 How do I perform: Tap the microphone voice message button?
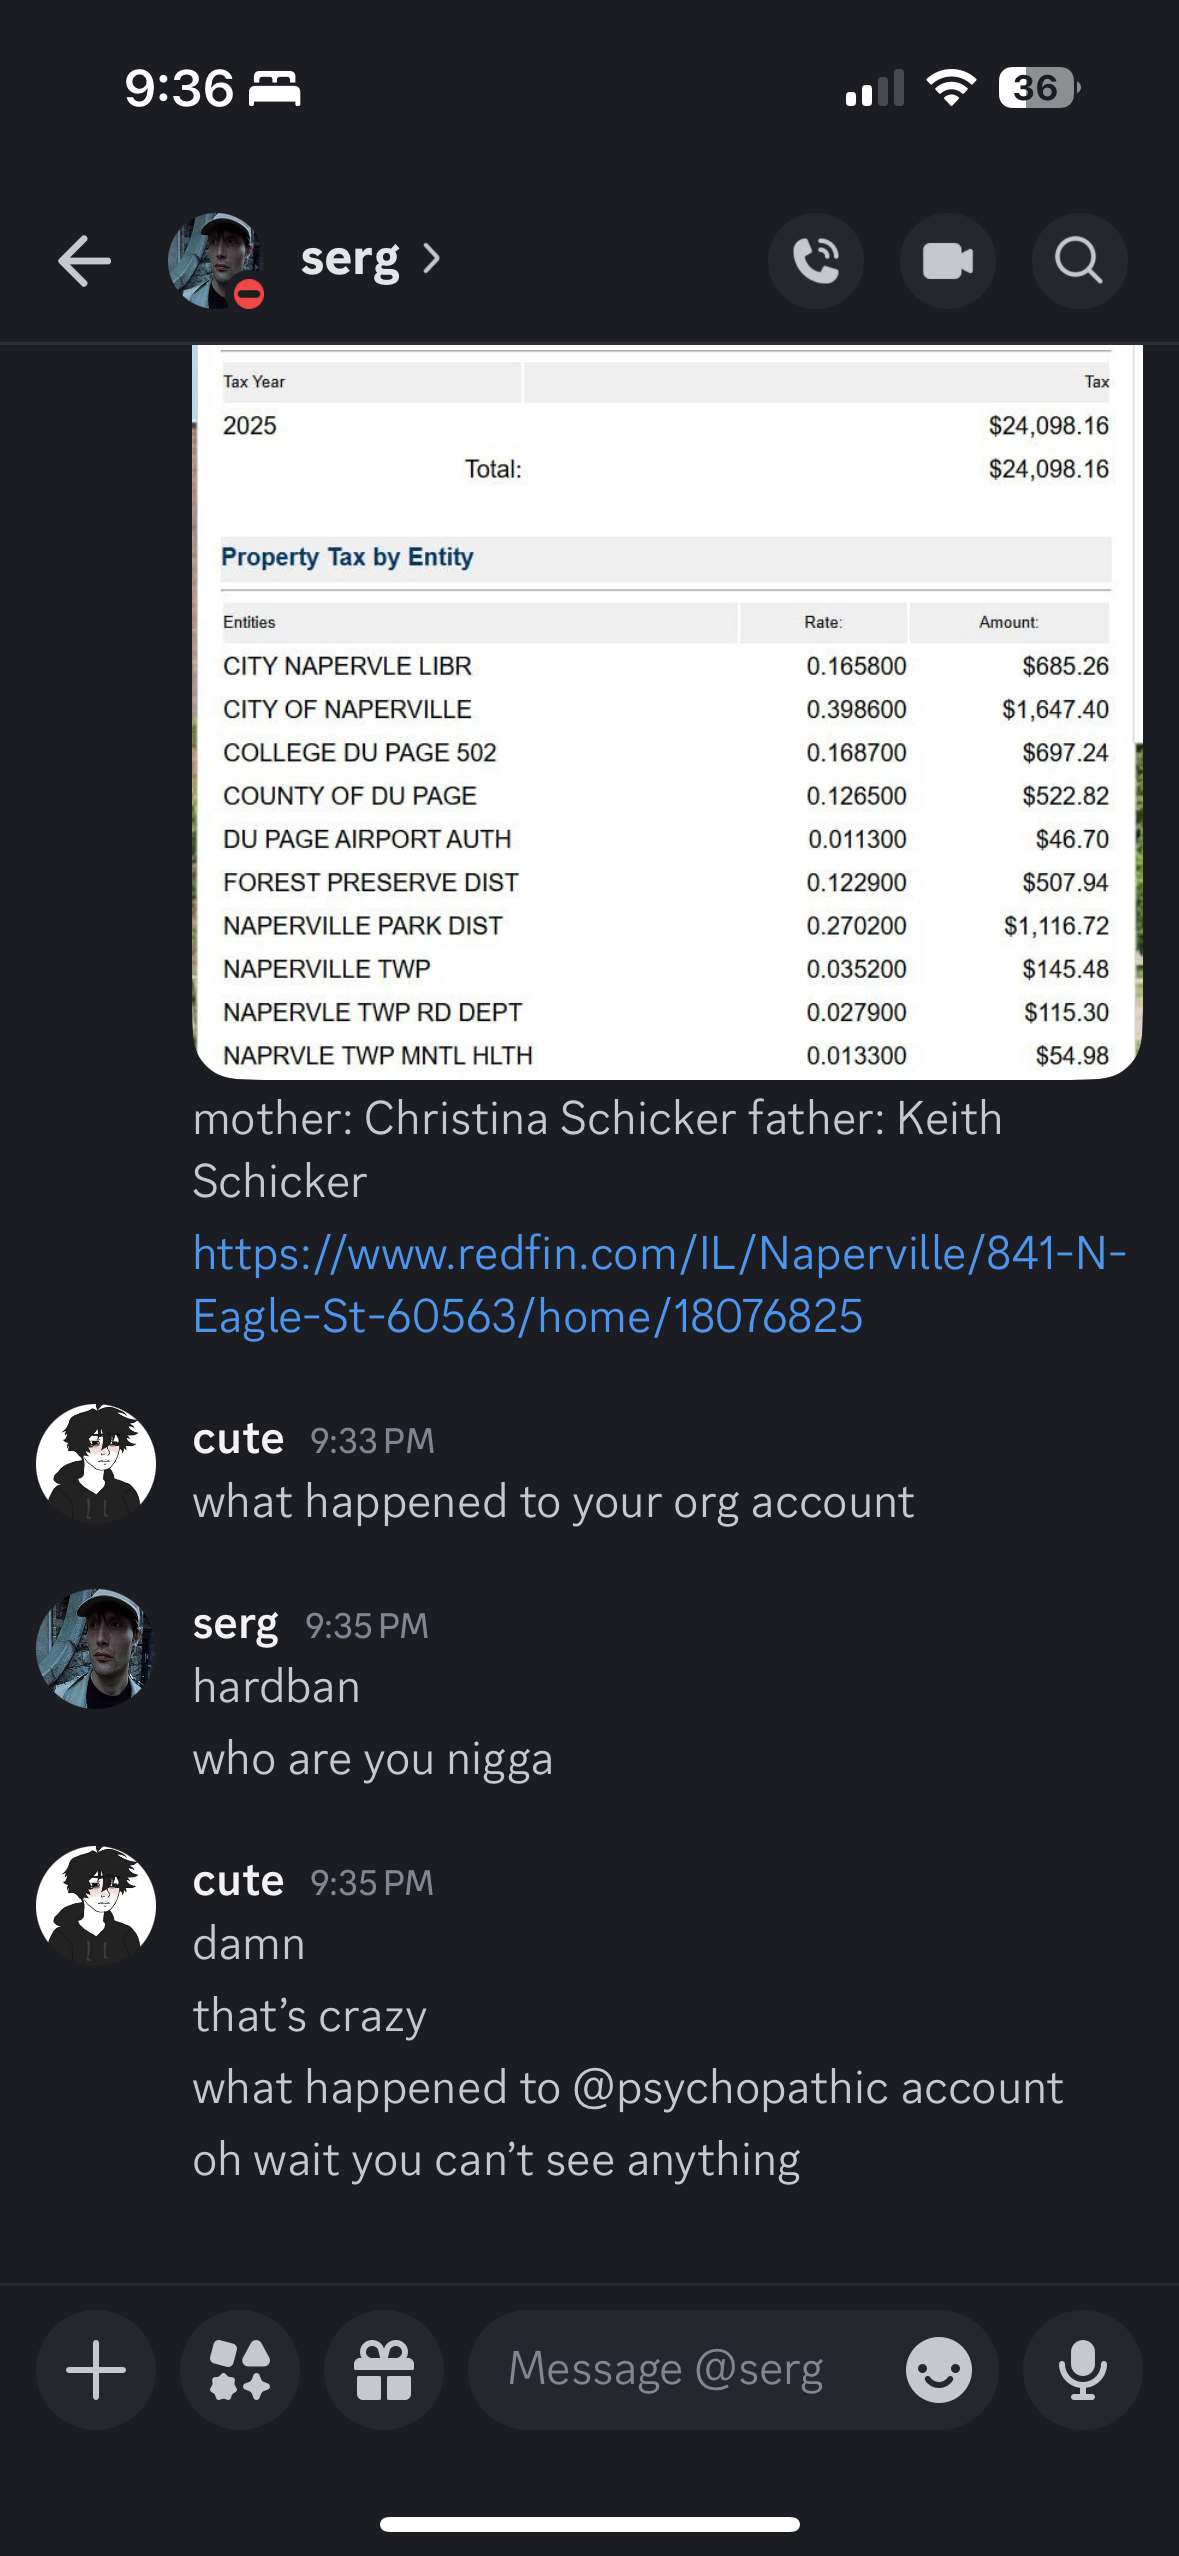point(1082,2369)
